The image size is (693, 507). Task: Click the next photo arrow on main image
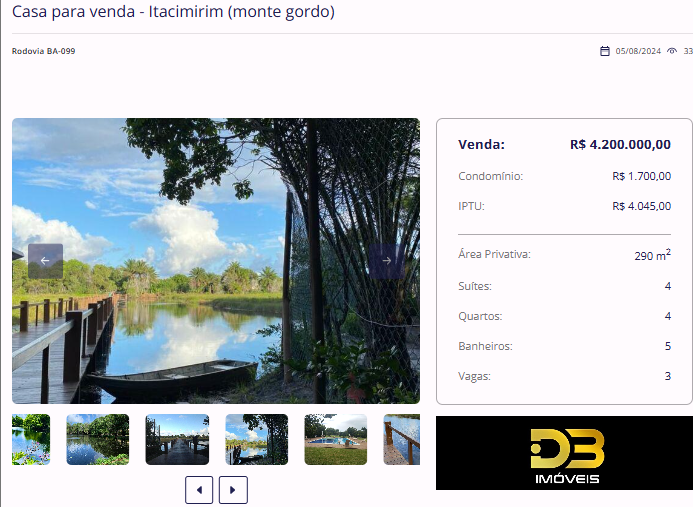[x=386, y=261]
